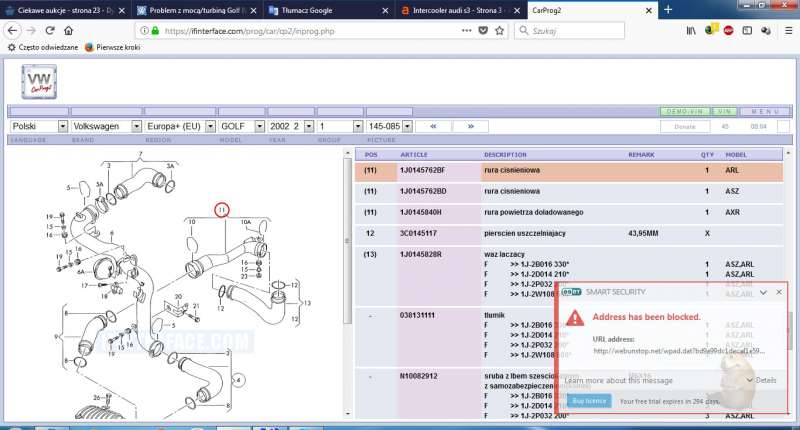Select part row 1J0145840H

pos(568,213)
